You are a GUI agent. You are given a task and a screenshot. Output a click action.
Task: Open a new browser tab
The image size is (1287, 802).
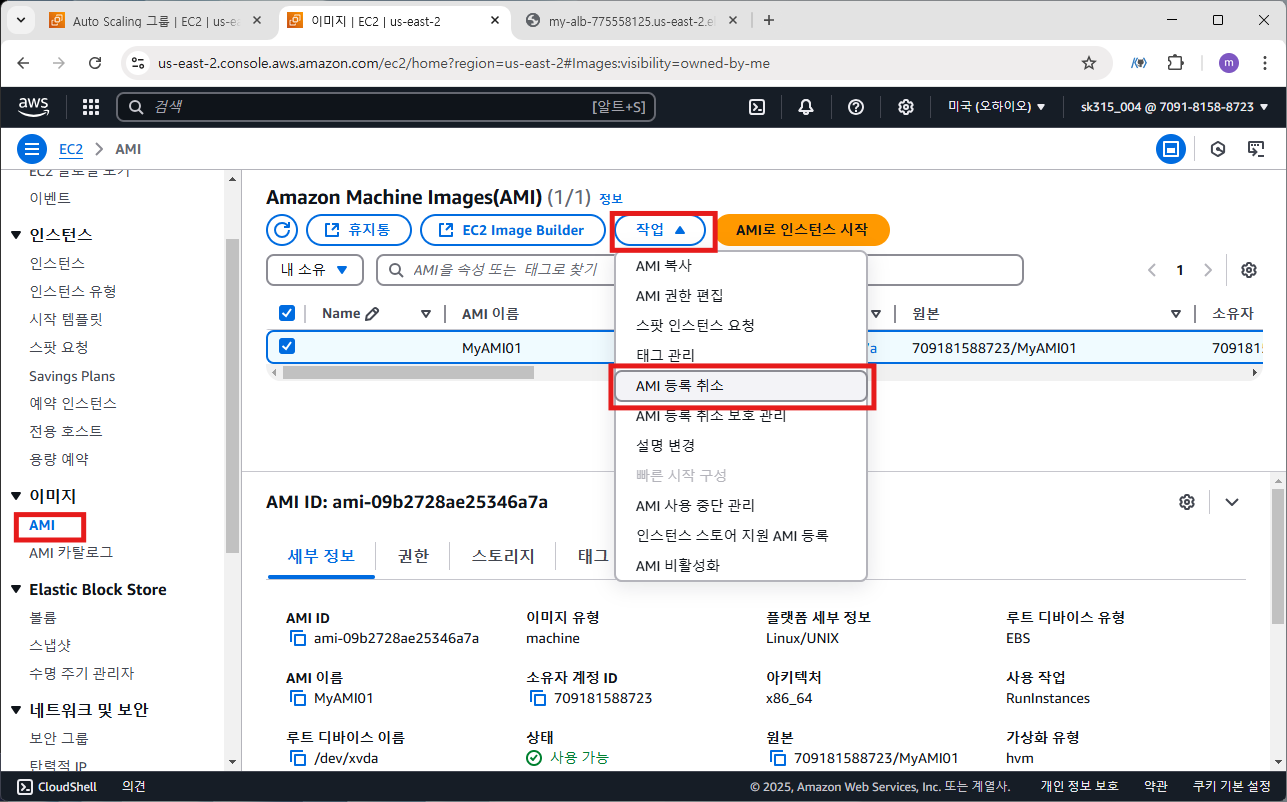pyautogui.click(x=768, y=20)
